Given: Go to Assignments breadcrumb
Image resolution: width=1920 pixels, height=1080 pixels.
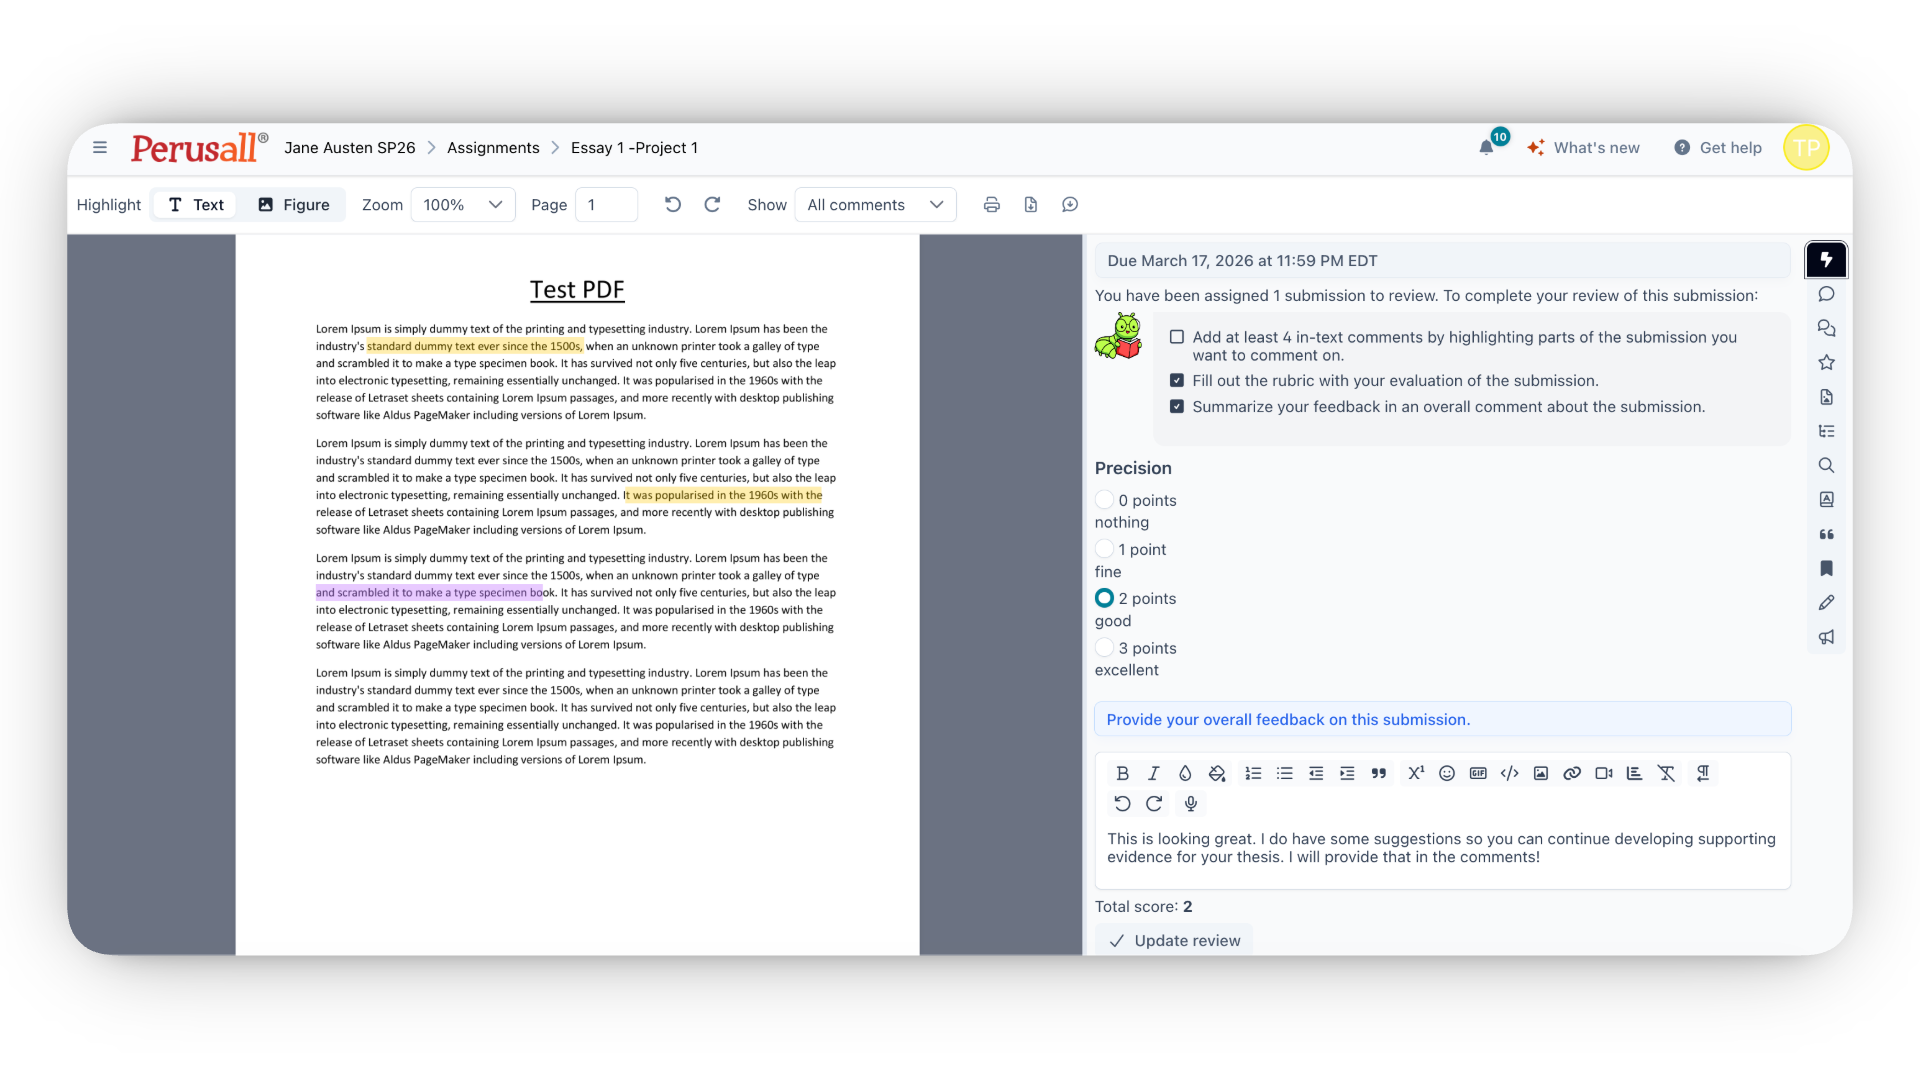Looking at the screenshot, I should pyautogui.click(x=493, y=148).
